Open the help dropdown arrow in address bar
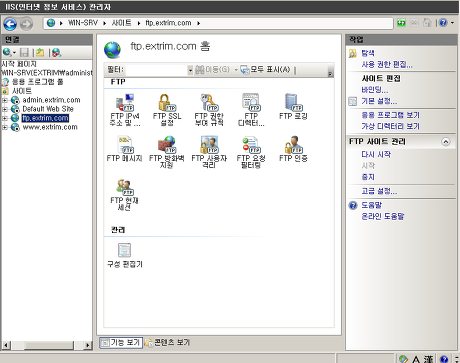 (452, 23)
